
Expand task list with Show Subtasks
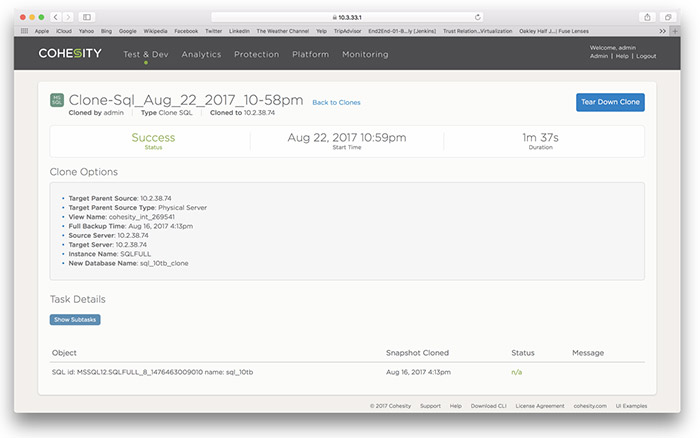pyautogui.click(x=75, y=319)
